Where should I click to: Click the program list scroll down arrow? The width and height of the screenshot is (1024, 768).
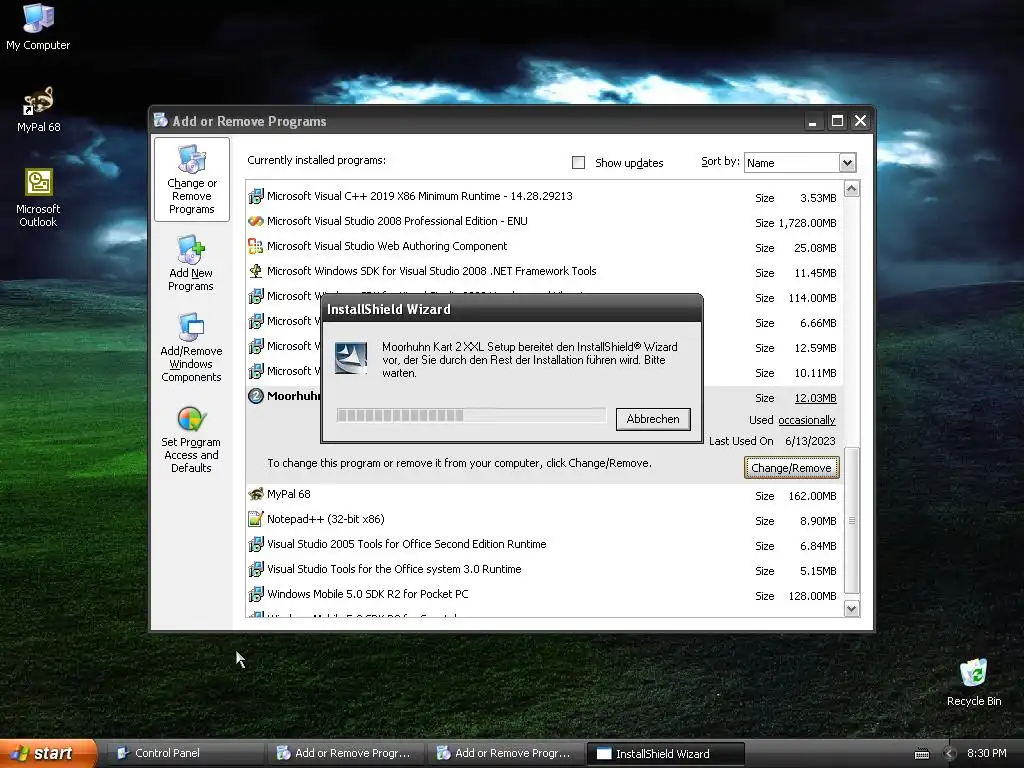tap(852, 609)
